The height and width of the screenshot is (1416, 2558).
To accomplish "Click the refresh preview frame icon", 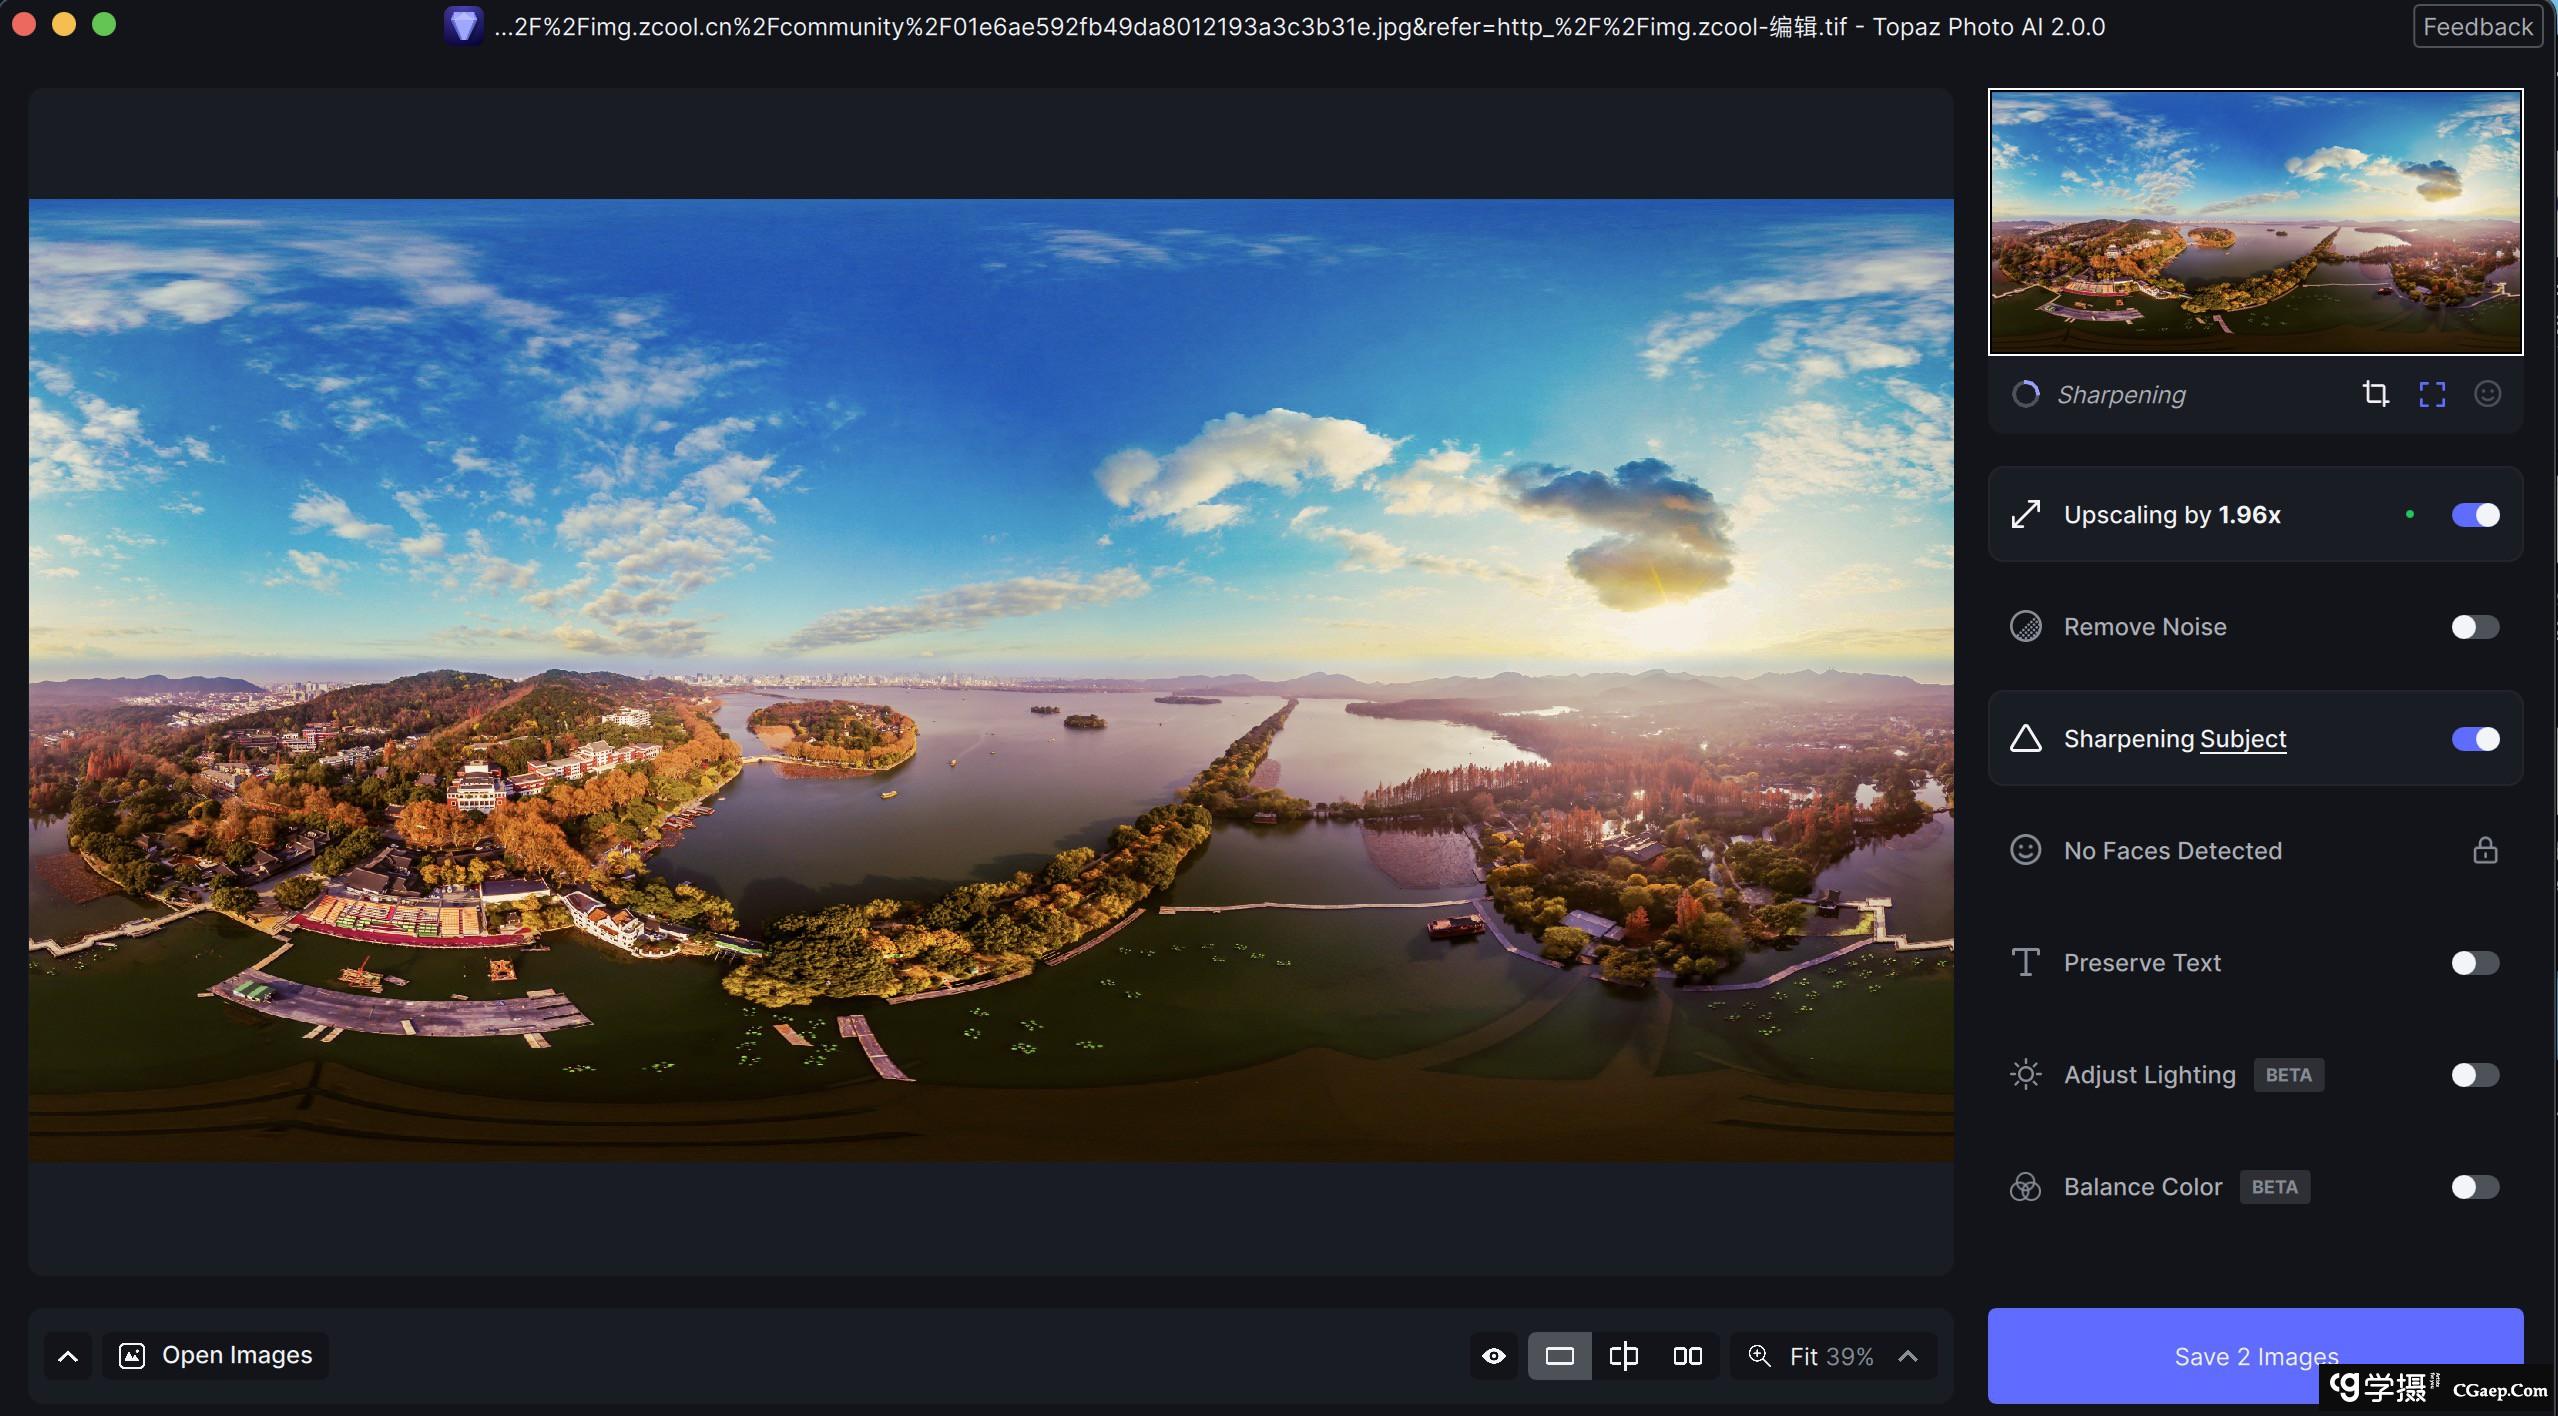I will [x=2432, y=394].
